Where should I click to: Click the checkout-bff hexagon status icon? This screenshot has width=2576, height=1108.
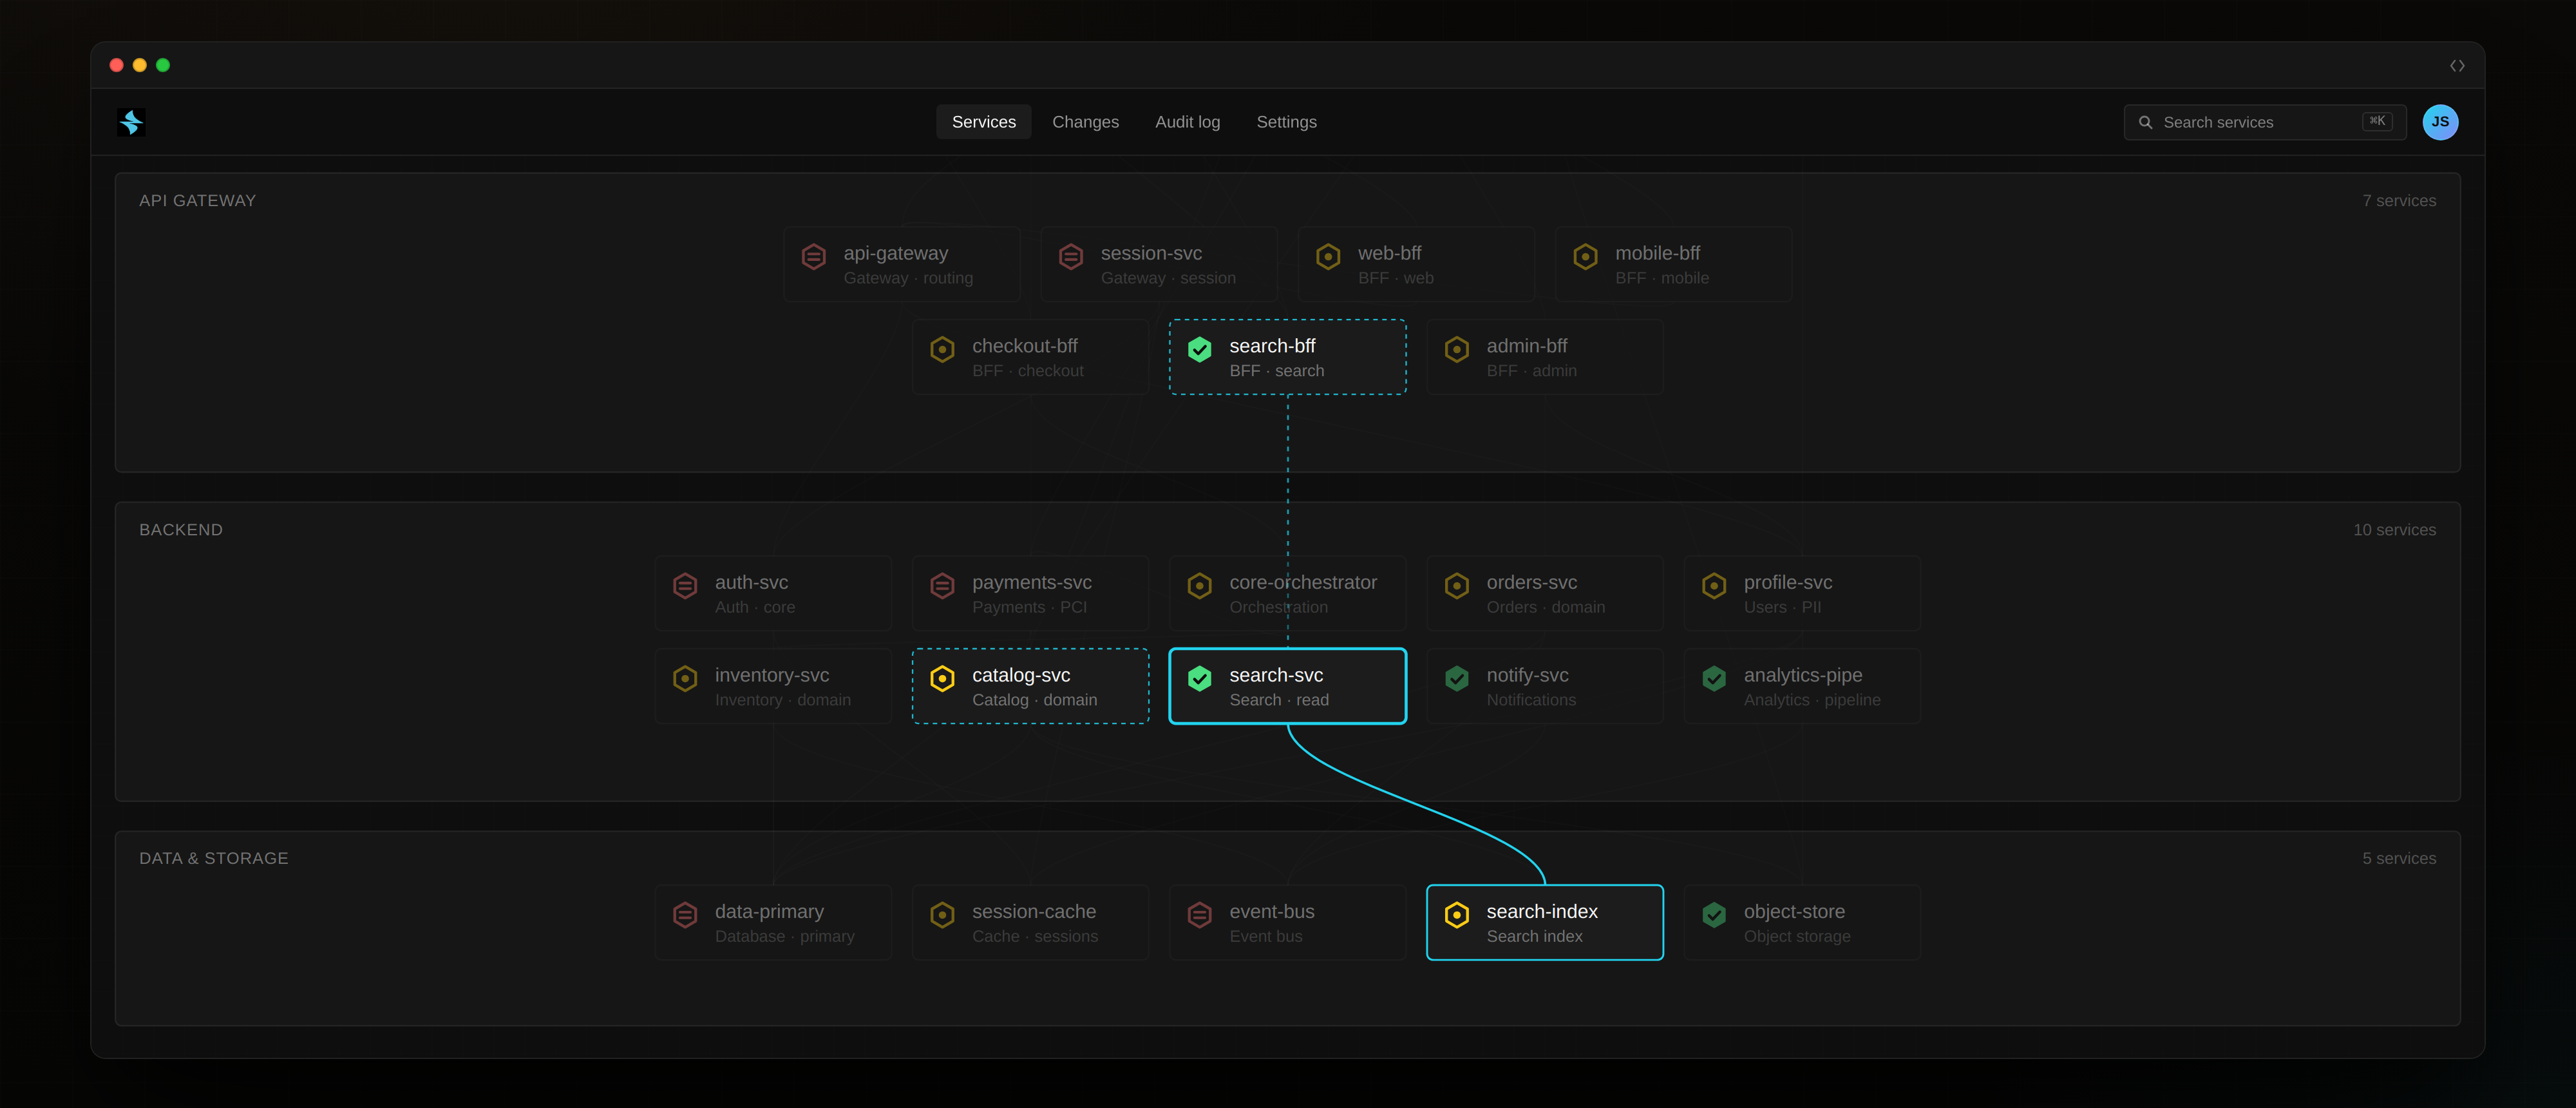(942, 349)
